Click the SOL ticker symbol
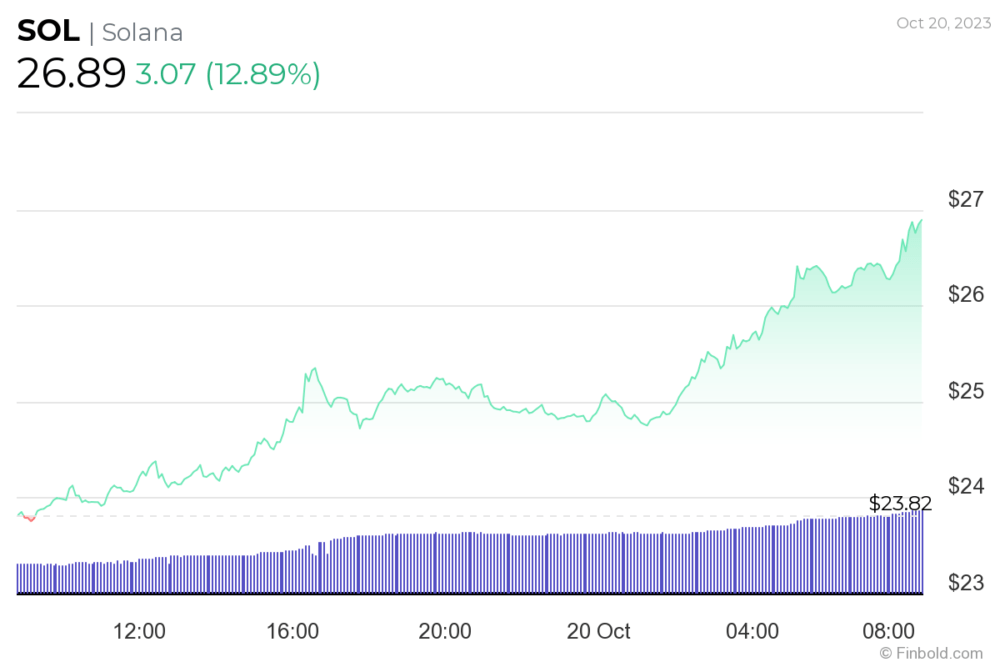 (48, 31)
